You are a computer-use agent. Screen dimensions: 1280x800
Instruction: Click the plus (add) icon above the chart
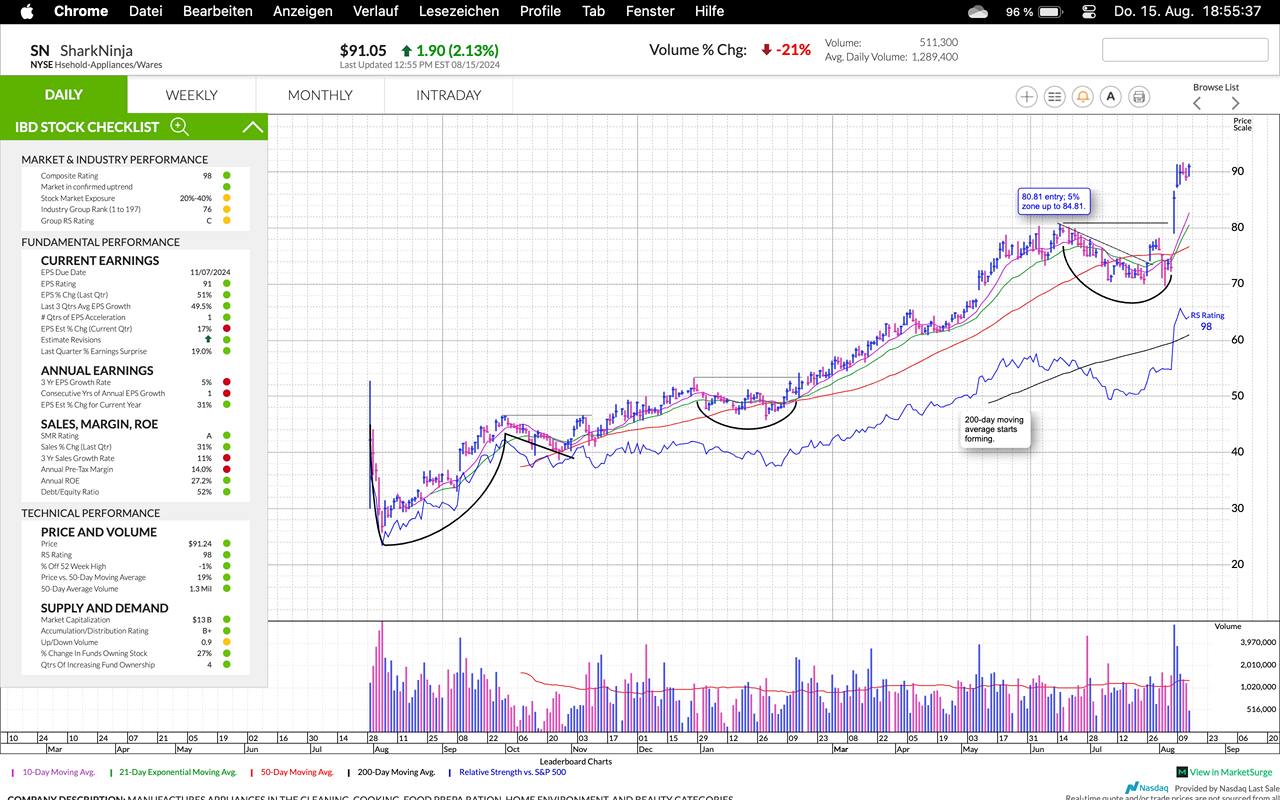(x=1026, y=96)
